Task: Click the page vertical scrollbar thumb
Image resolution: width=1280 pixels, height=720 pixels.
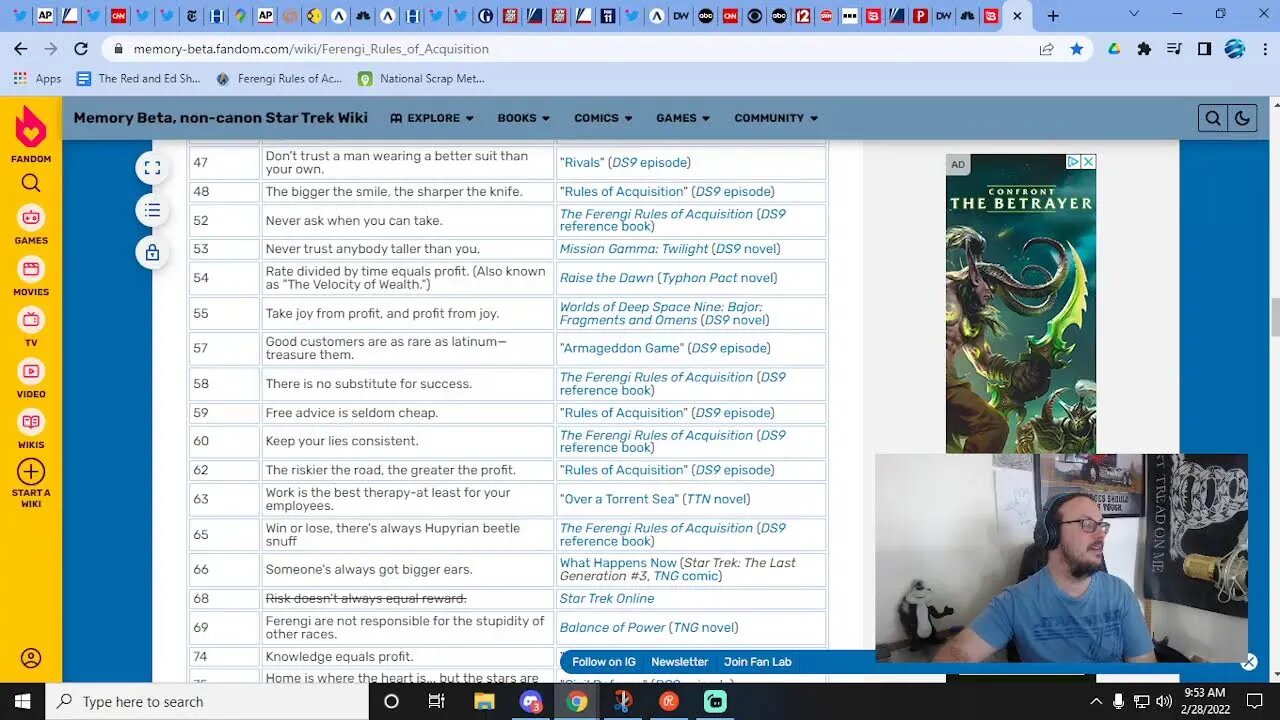Action: [1275, 318]
